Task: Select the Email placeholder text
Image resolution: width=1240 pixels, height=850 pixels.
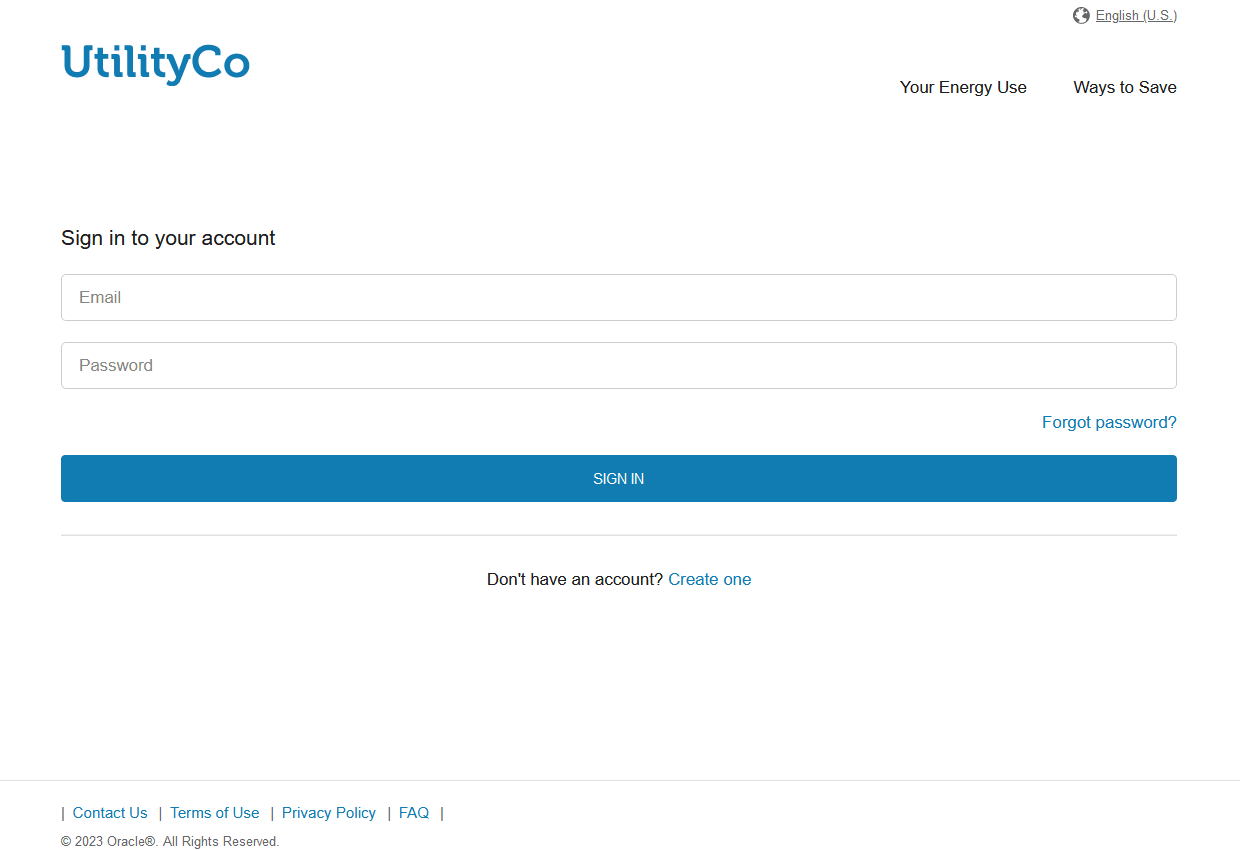Action: (x=100, y=297)
